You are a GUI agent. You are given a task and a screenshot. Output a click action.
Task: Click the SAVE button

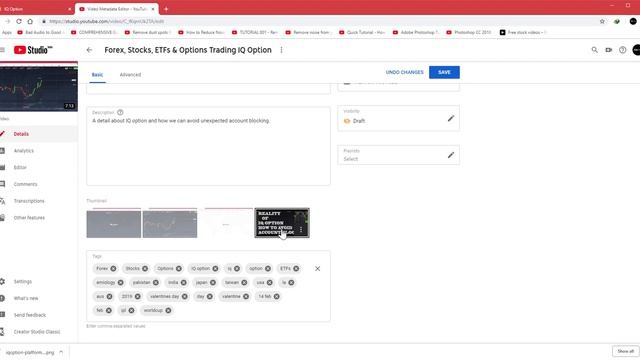444,72
